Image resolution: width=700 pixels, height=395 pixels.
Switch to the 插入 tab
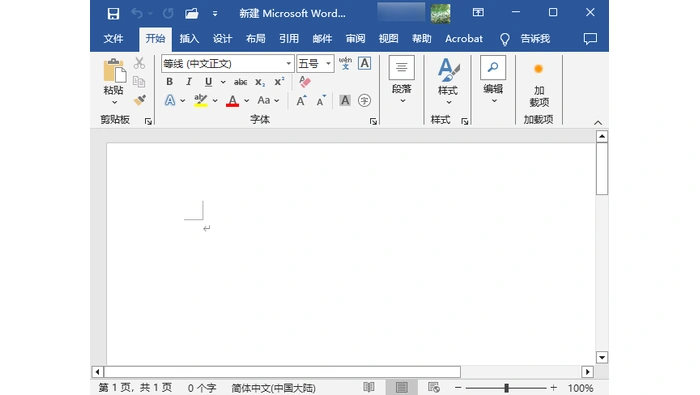point(189,39)
